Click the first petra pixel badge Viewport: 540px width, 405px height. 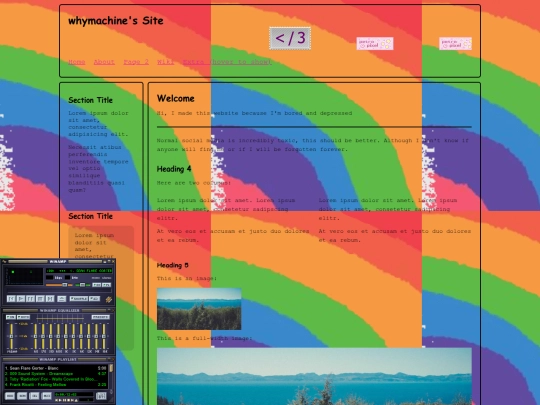pos(375,43)
